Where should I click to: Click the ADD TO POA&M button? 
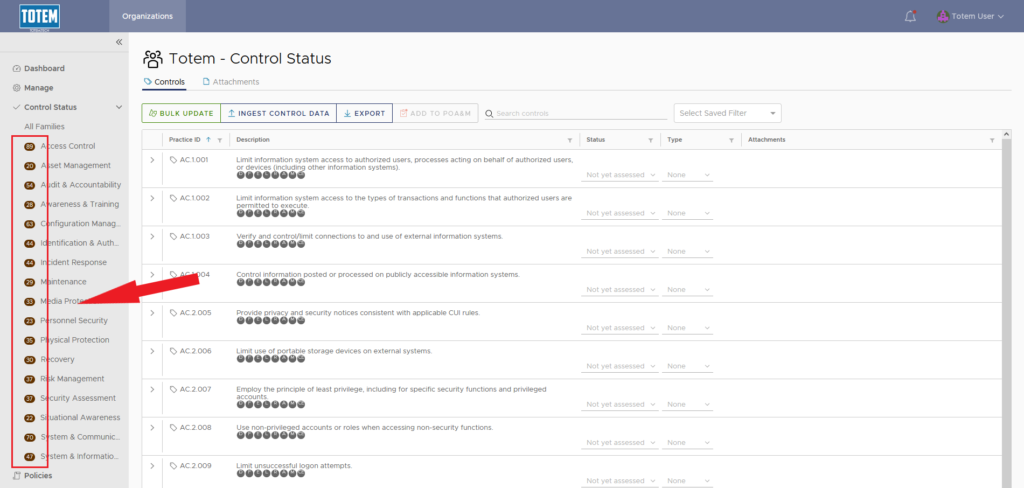point(436,113)
